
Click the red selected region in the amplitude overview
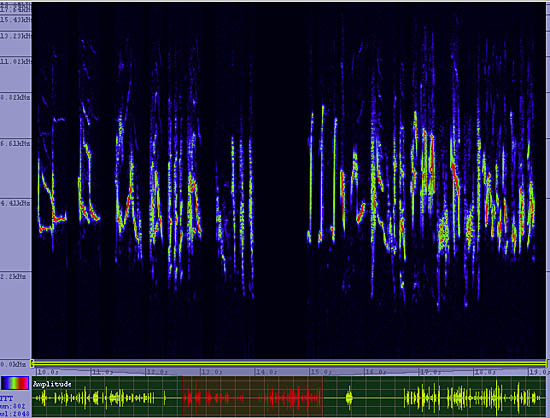click(253, 397)
